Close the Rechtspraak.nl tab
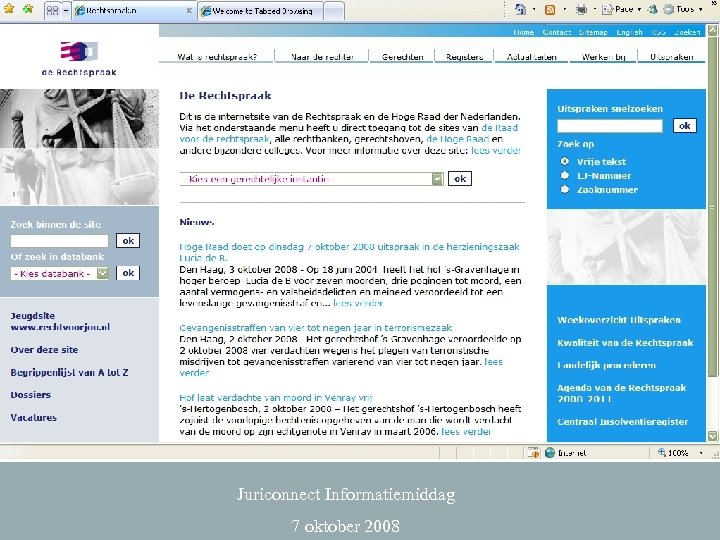720x540 pixels. 189,11
